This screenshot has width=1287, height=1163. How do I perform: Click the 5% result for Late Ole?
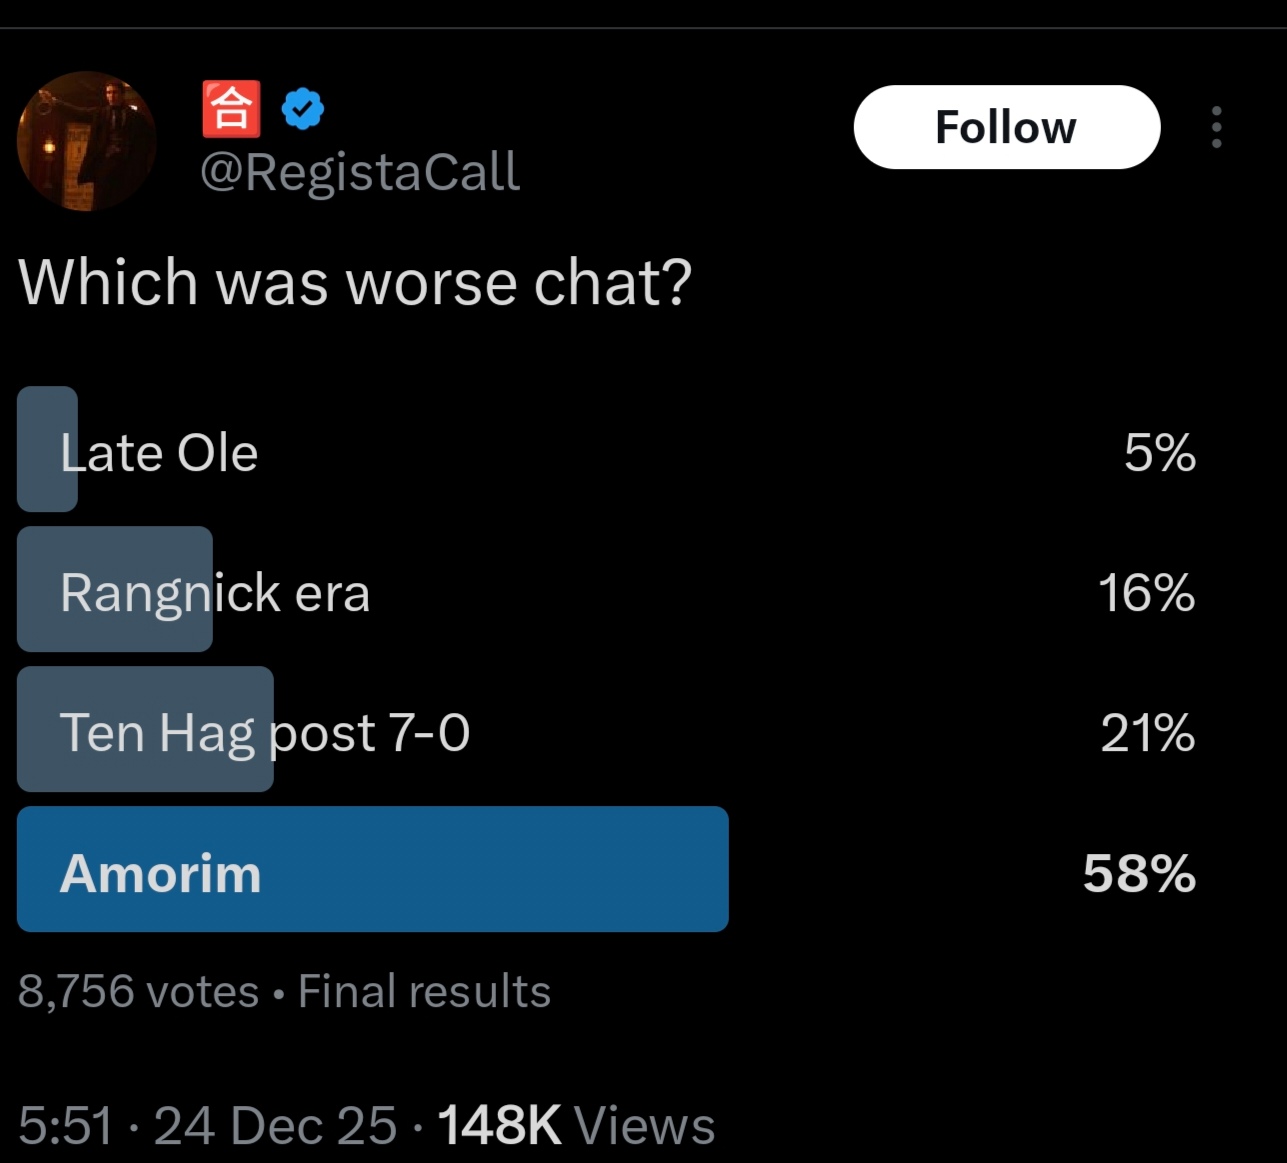point(1159,453)
